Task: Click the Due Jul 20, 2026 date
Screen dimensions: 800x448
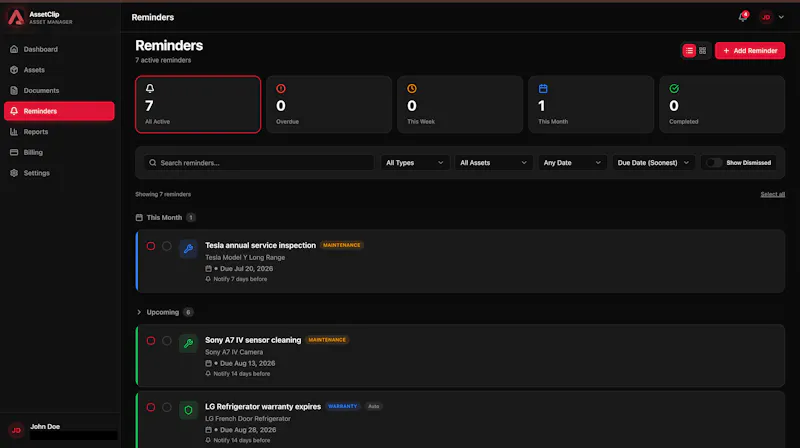Action: (x=246, y=268)
